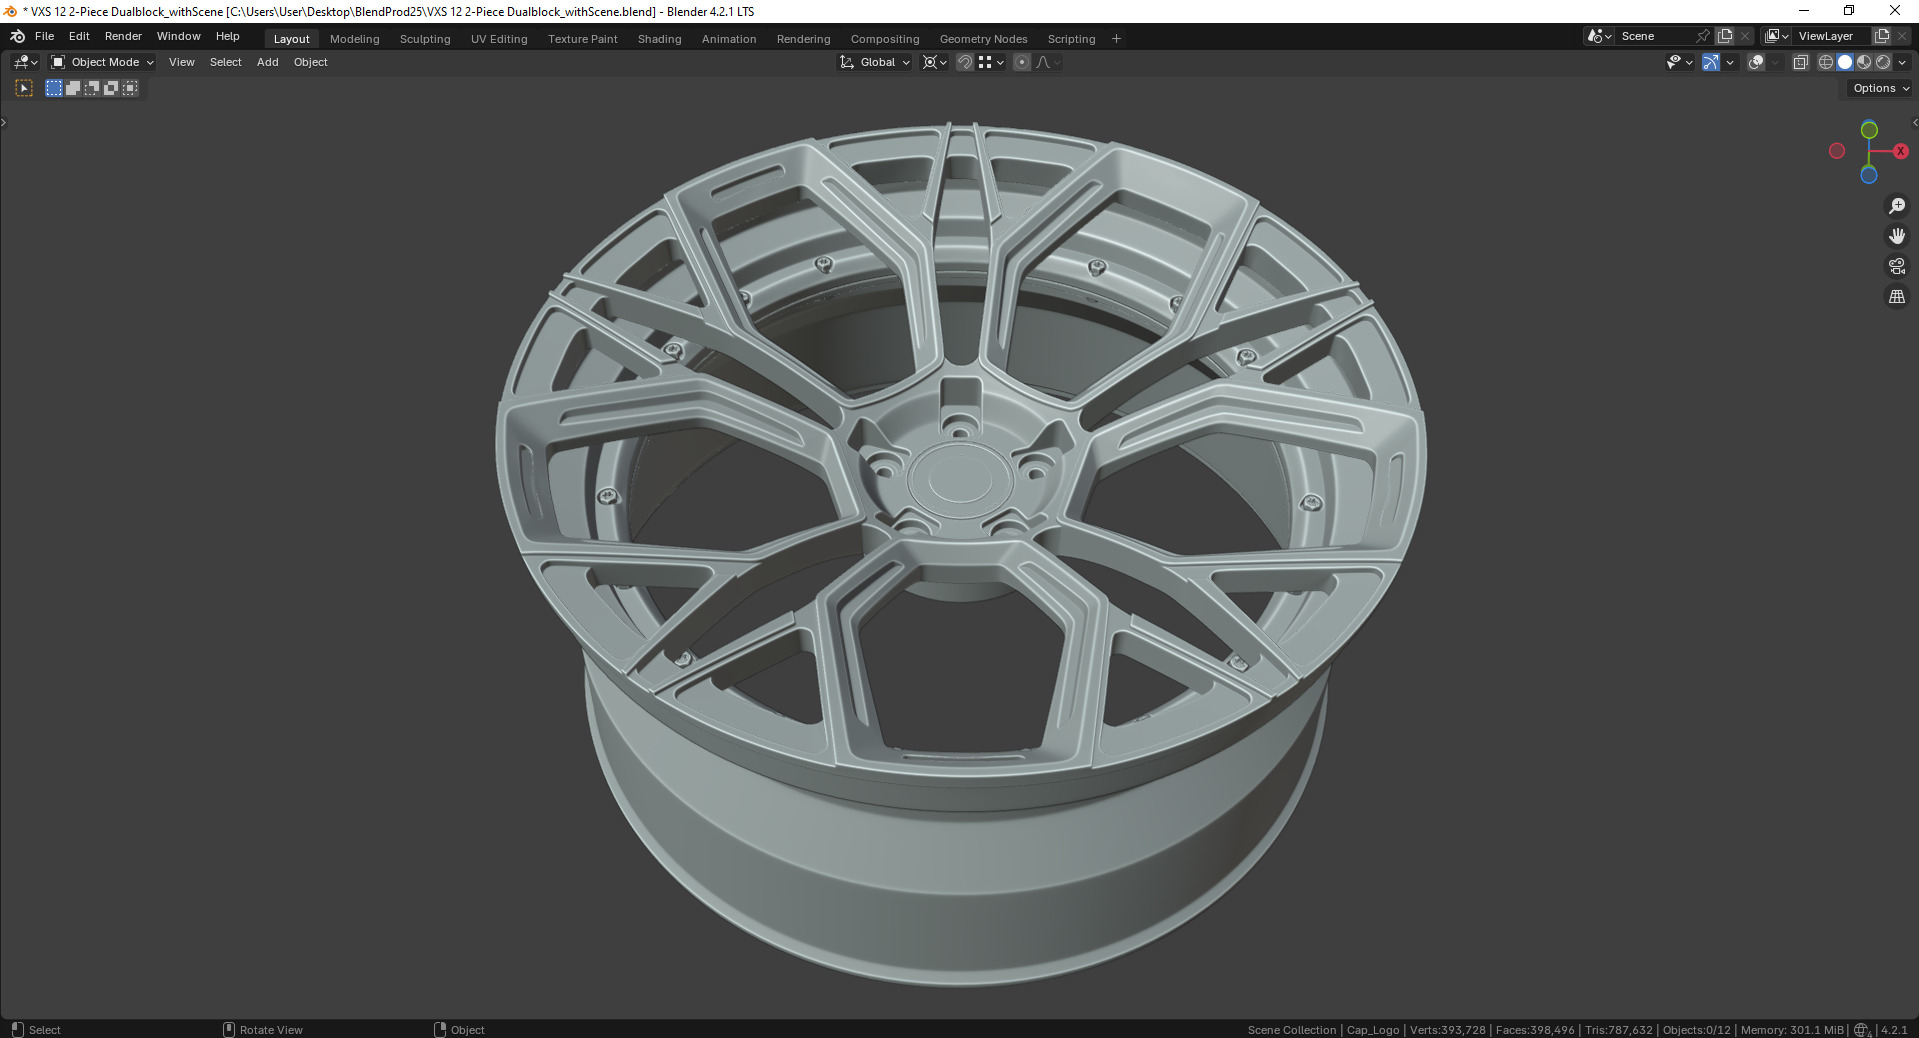Open the Options dropdown
This screenshot has height=1038, width=1919.
pyautogui.click(x=1881, y=88)
